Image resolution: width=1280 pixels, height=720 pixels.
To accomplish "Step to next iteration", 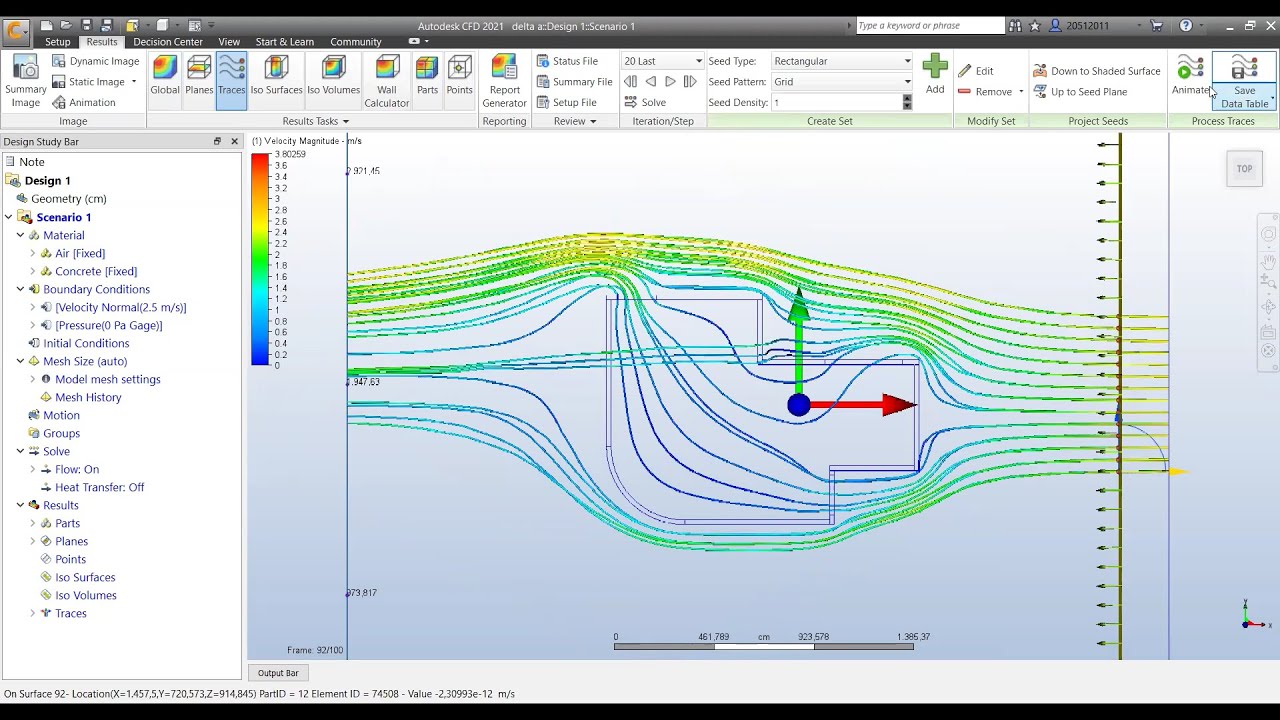I will (x=670, y=82).
